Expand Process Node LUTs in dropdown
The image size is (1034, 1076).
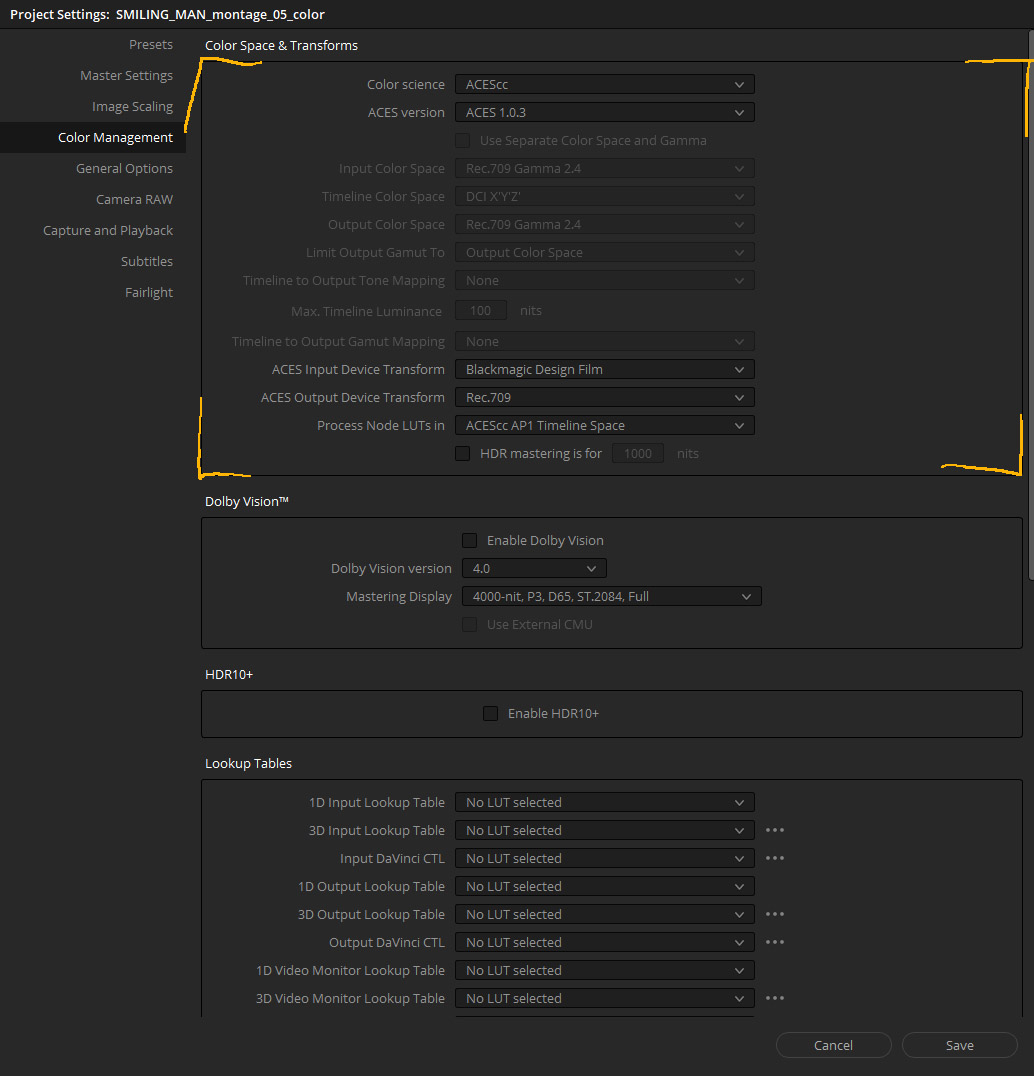604,425
